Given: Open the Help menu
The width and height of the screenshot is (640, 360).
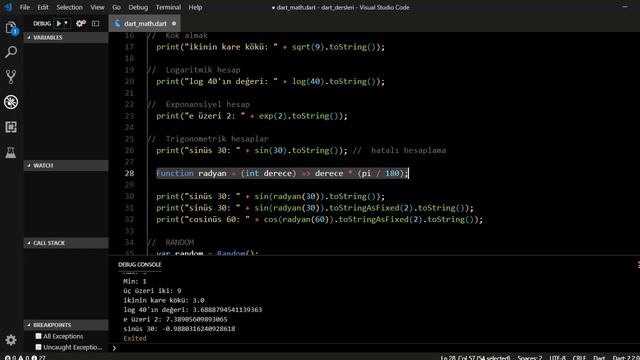Looking at the screenshot, I should click(x=195, y=7).
